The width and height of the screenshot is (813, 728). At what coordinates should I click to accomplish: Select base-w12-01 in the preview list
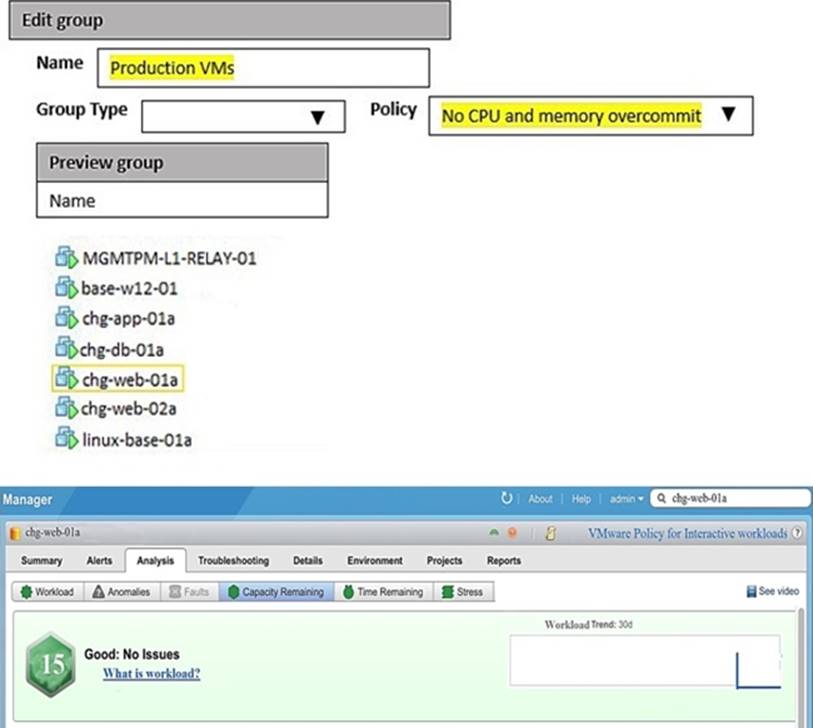[129, 288]
